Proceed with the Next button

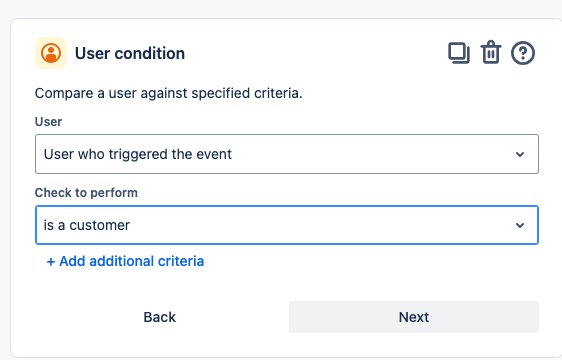pos(414,317)
